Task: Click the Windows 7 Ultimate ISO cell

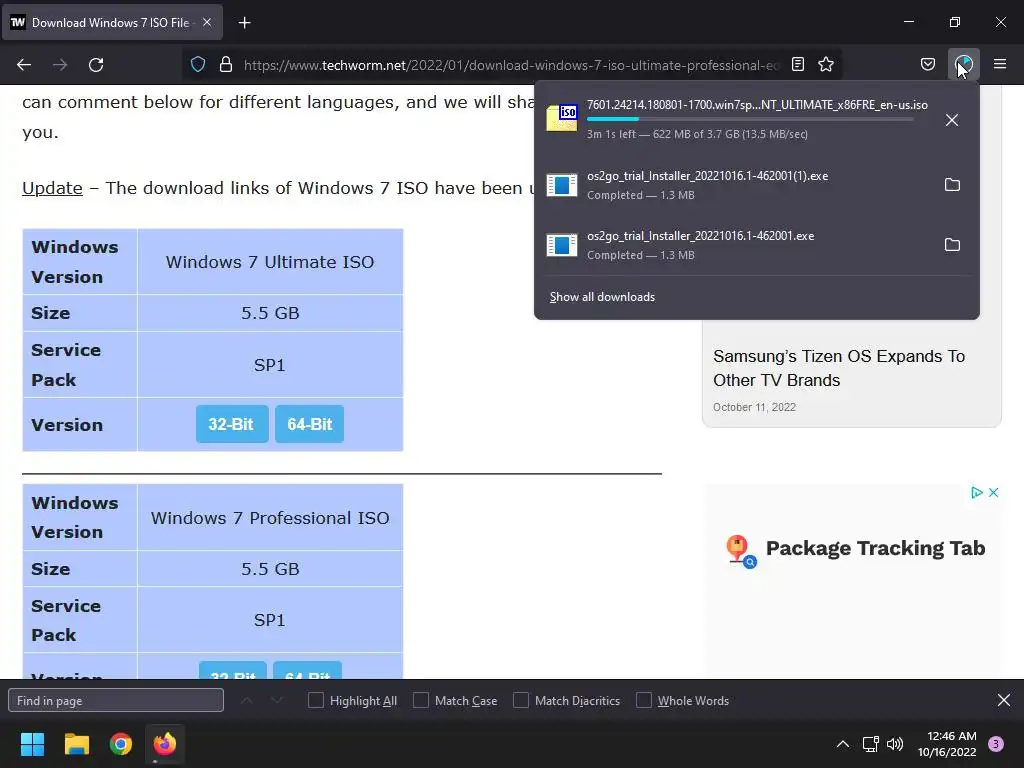Action: click(x=270, y=262)
